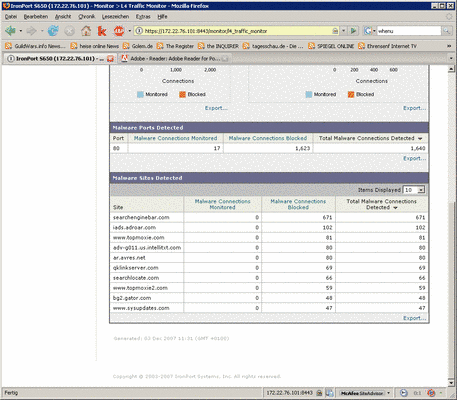Click the green Back arrow button
Screen dimensions: 457x400
10,31
